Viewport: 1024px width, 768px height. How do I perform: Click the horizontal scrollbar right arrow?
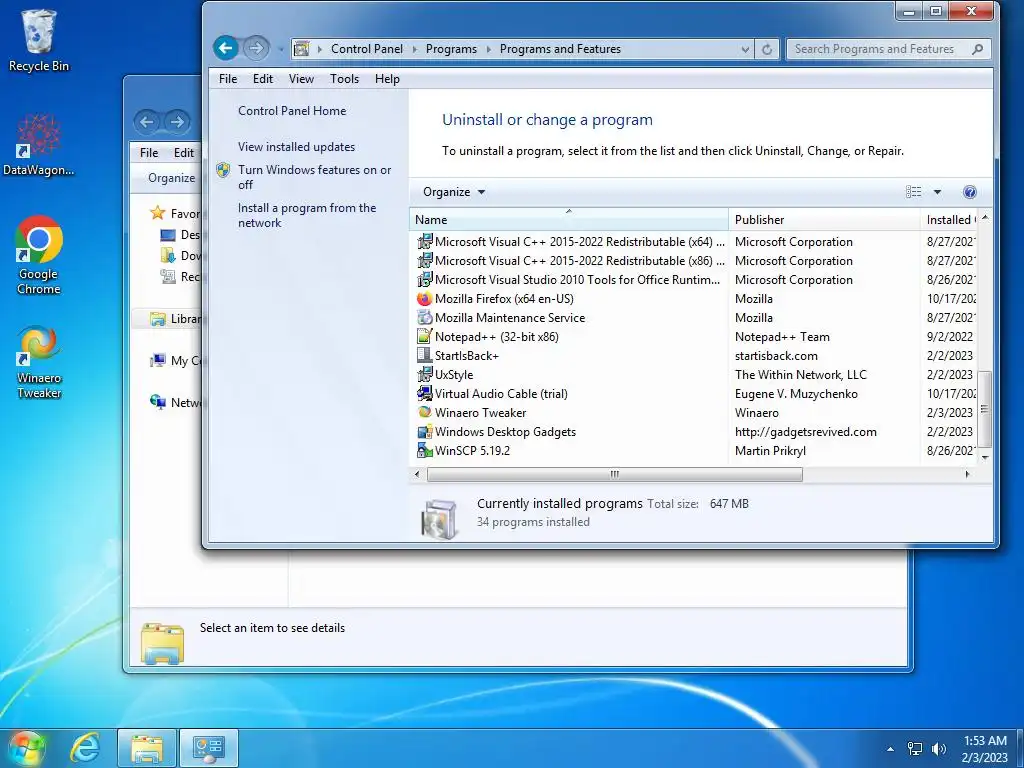point(967,475)
